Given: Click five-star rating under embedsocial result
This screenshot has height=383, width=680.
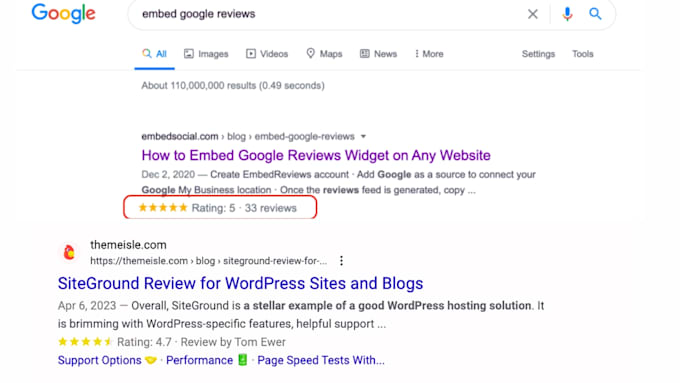Looking at the screenshot, I should [x=163, y=208].
